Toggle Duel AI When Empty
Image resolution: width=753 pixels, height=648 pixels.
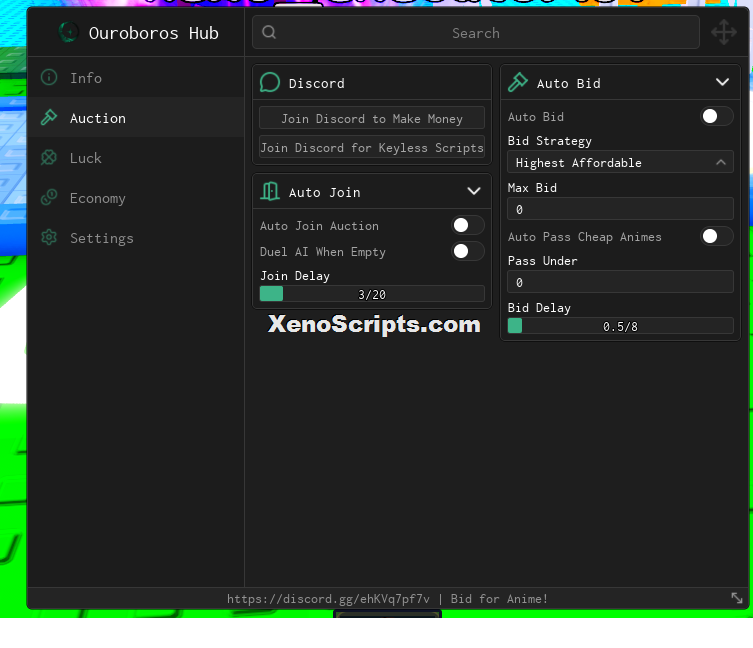[468, 251]
